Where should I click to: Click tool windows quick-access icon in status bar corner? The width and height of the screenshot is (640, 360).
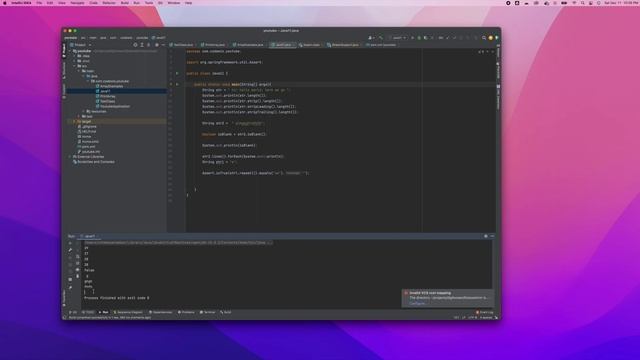click(x=64, y=318)
